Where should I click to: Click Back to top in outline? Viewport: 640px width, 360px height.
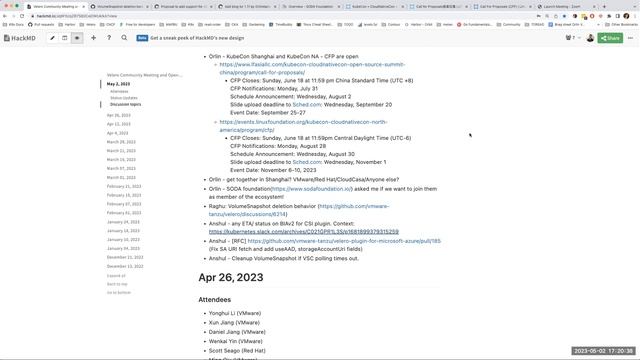coord(117,284)
